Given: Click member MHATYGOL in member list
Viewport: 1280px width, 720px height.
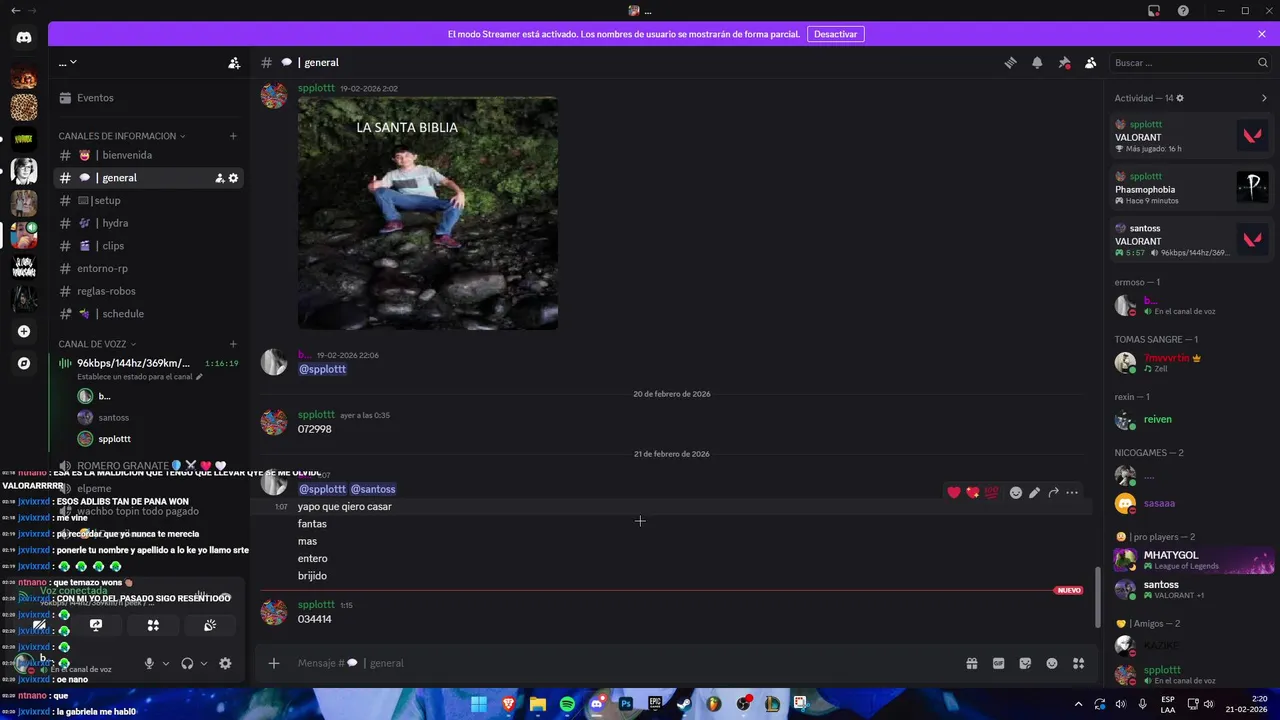Looking at the screenshot, I should (1191, 560).
